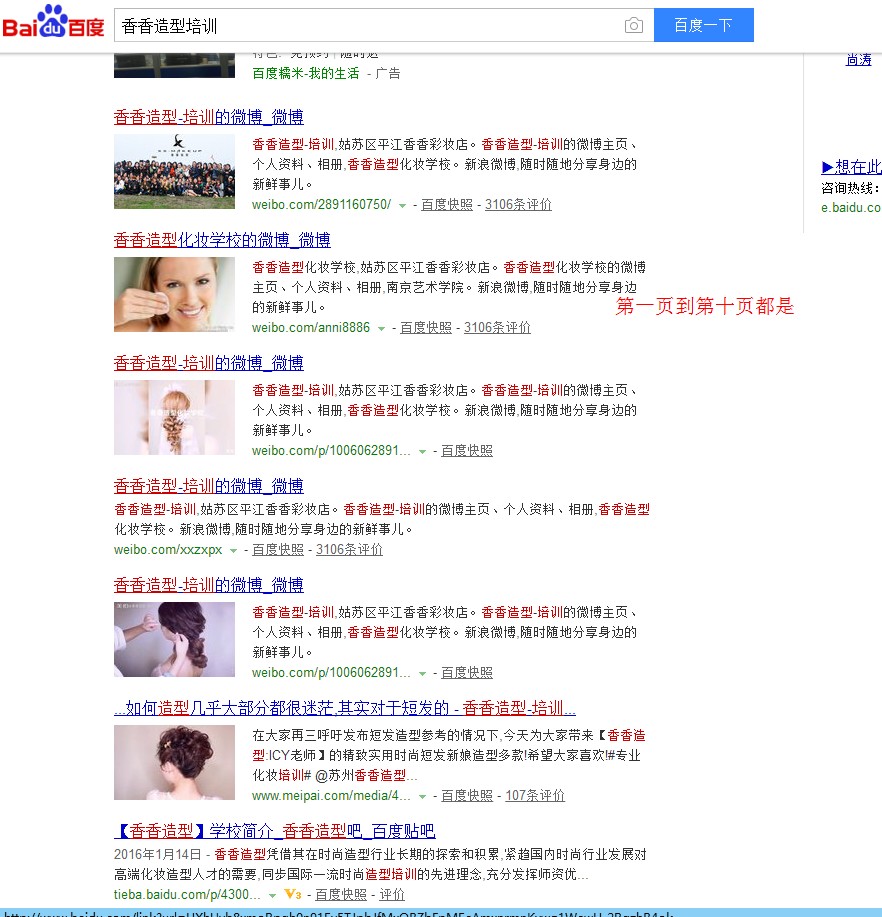Open the e.baidu.co sidebar URL

pos(851,208)
